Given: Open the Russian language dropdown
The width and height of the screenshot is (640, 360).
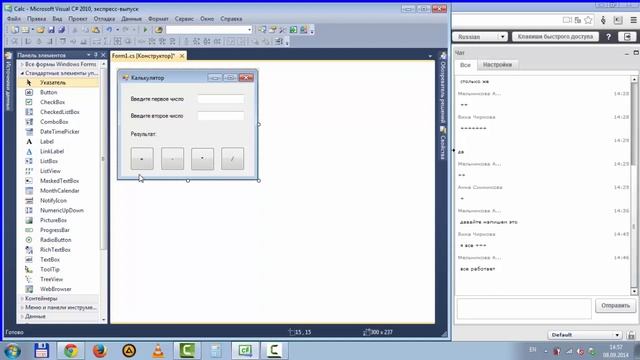Looking at the screenshot, I should pyautogui.click(x=480, y=37).
